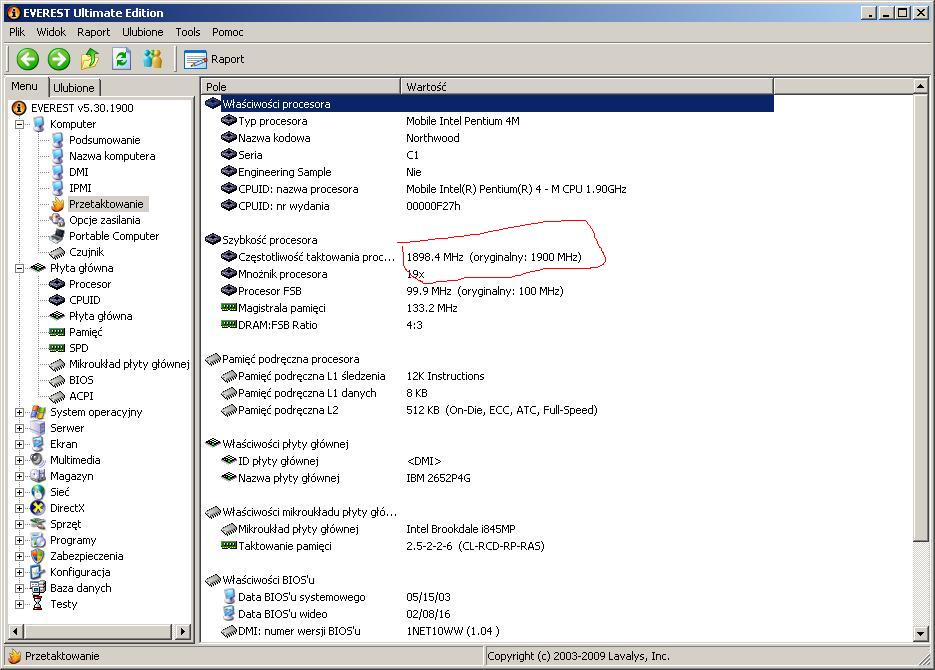
Task: Open the DirectX tree item
Action: (x=67, y=508)
